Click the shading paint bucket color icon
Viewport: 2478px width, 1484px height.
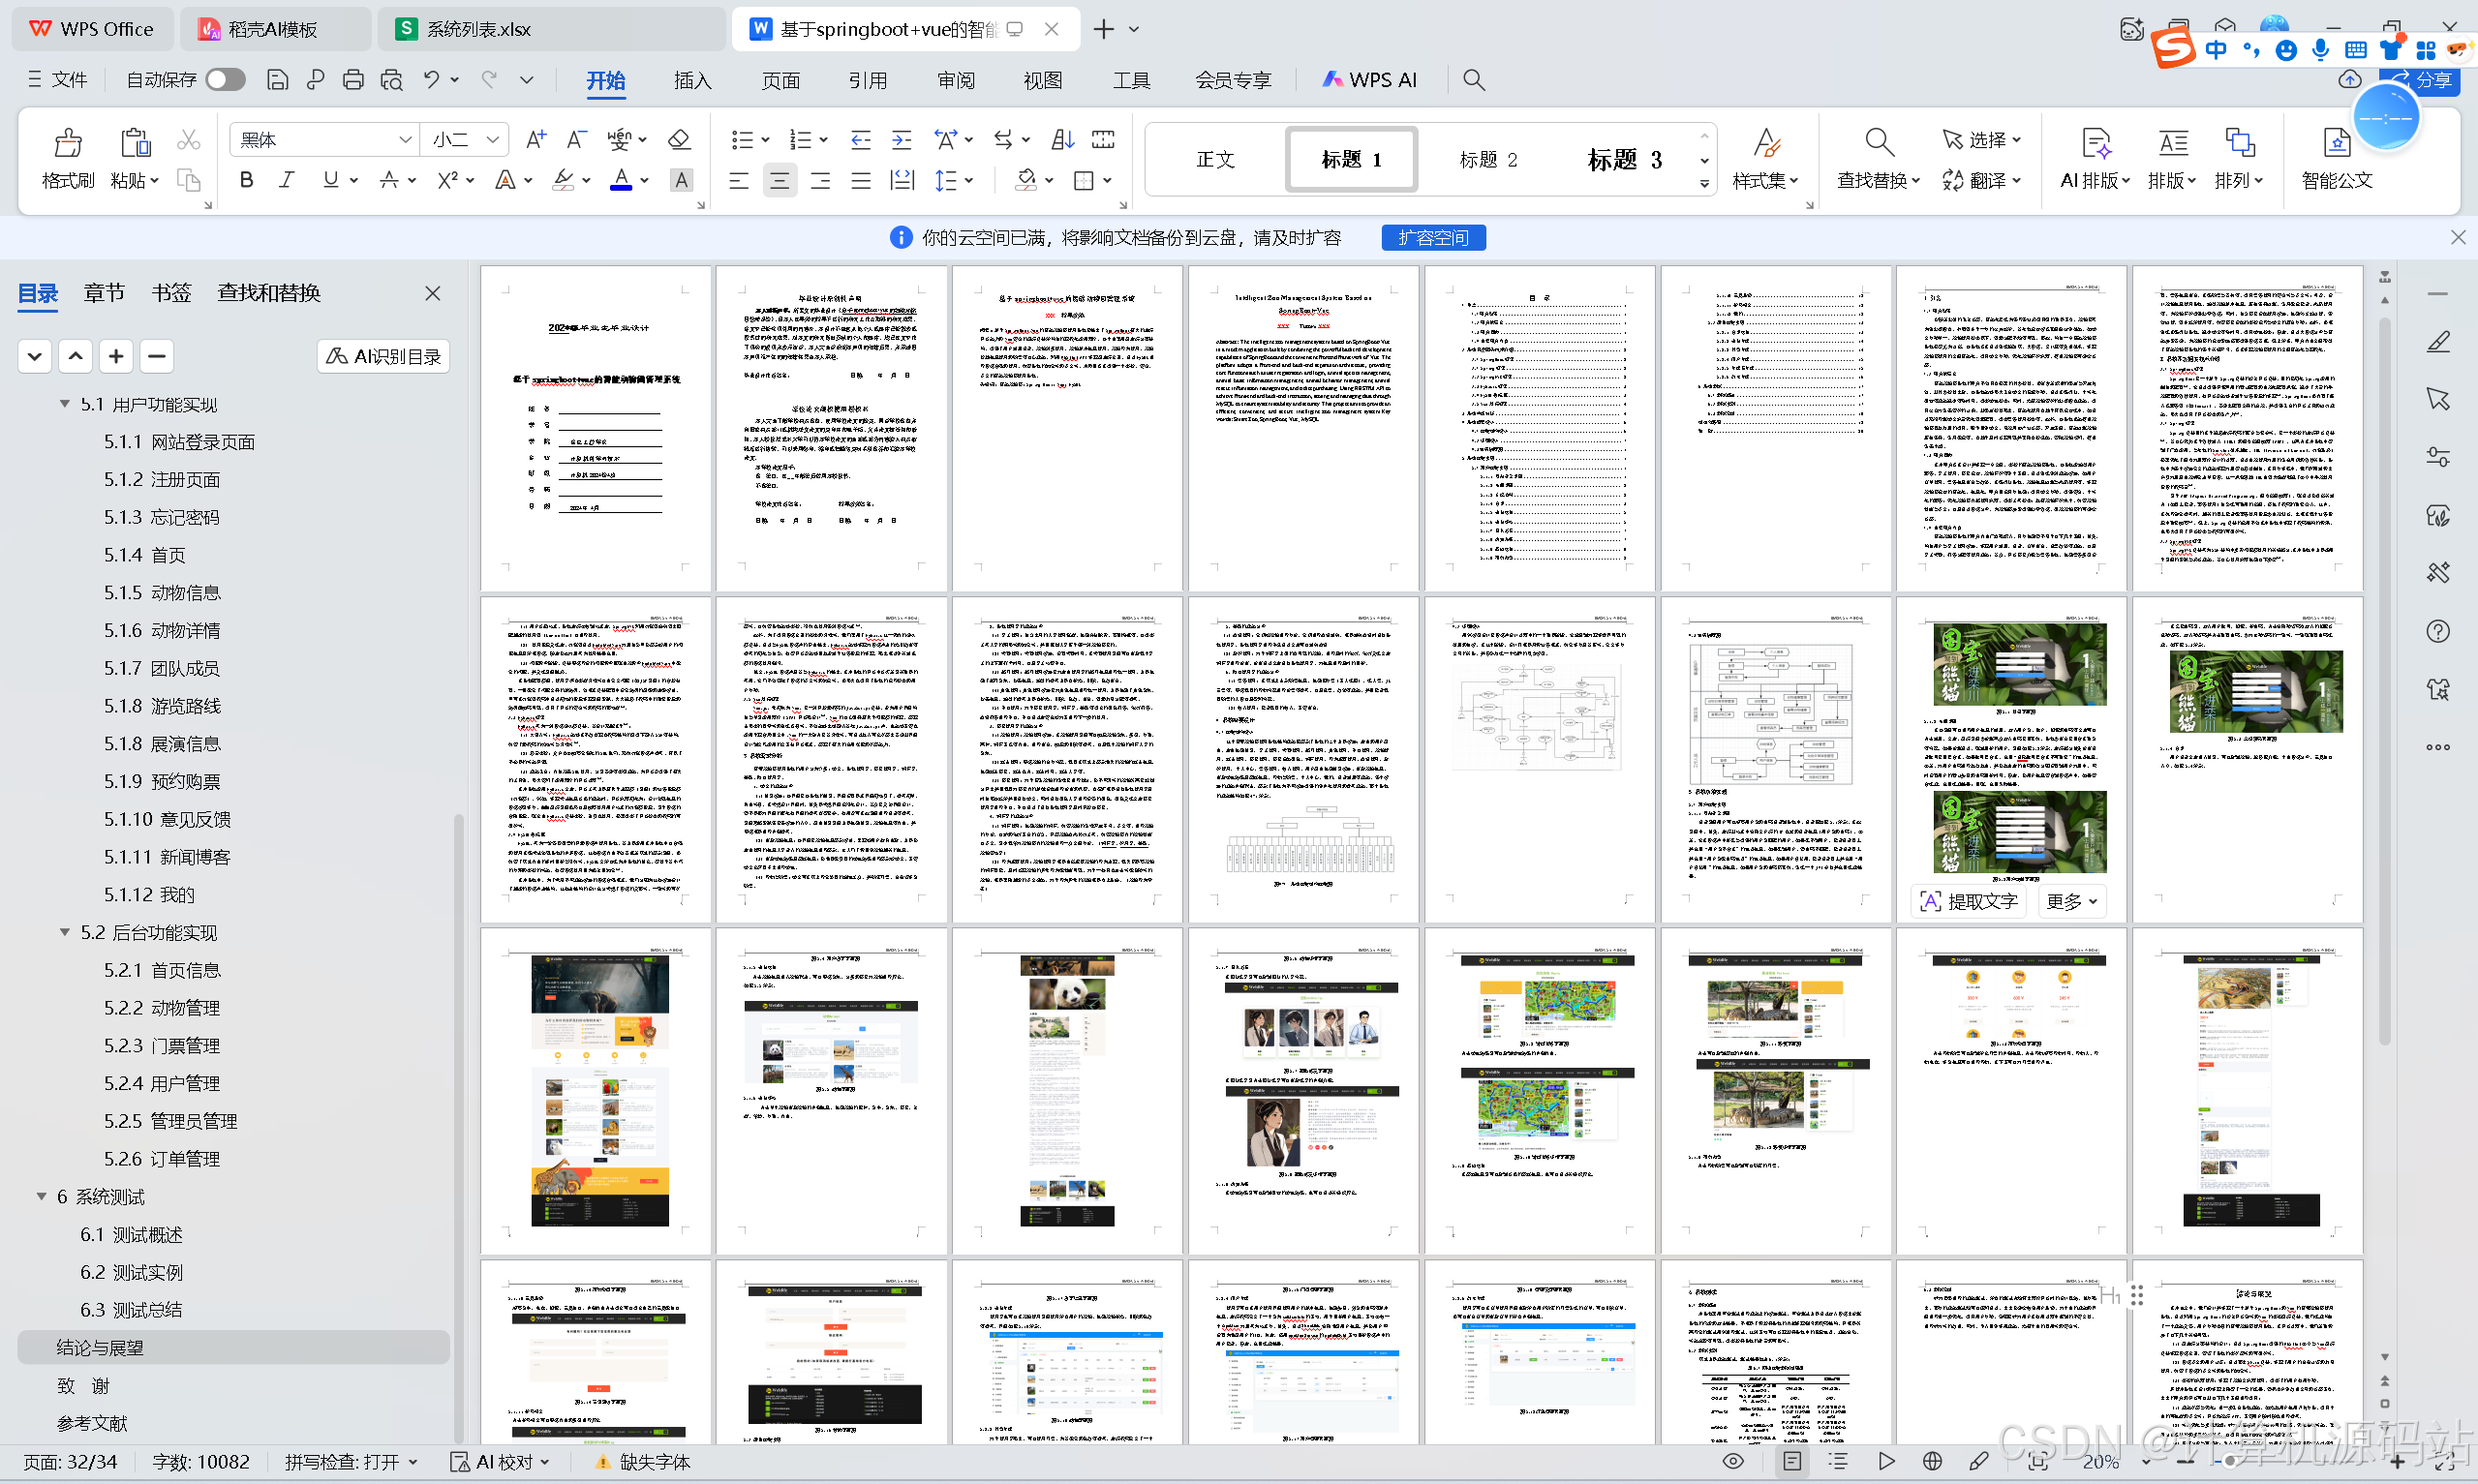click(1025, 181)
